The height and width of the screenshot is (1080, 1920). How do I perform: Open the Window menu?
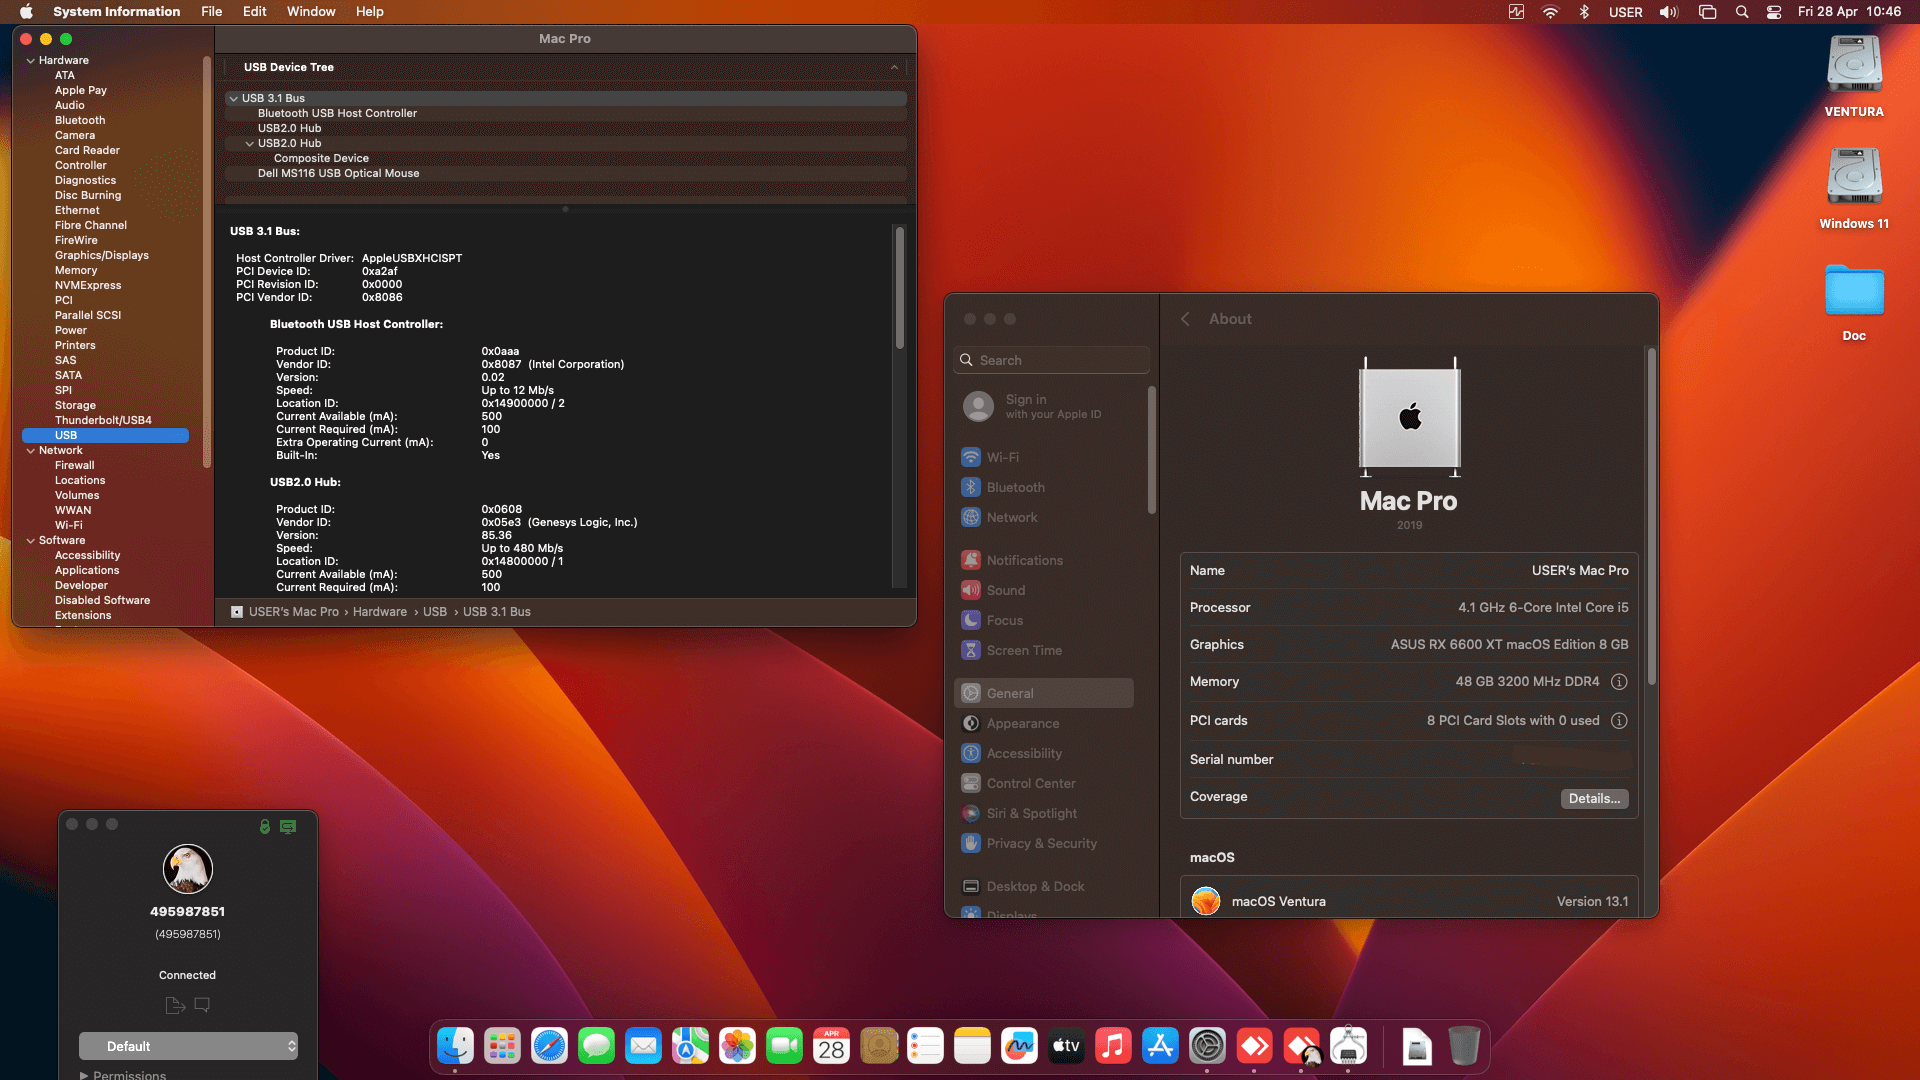(311, 12)
